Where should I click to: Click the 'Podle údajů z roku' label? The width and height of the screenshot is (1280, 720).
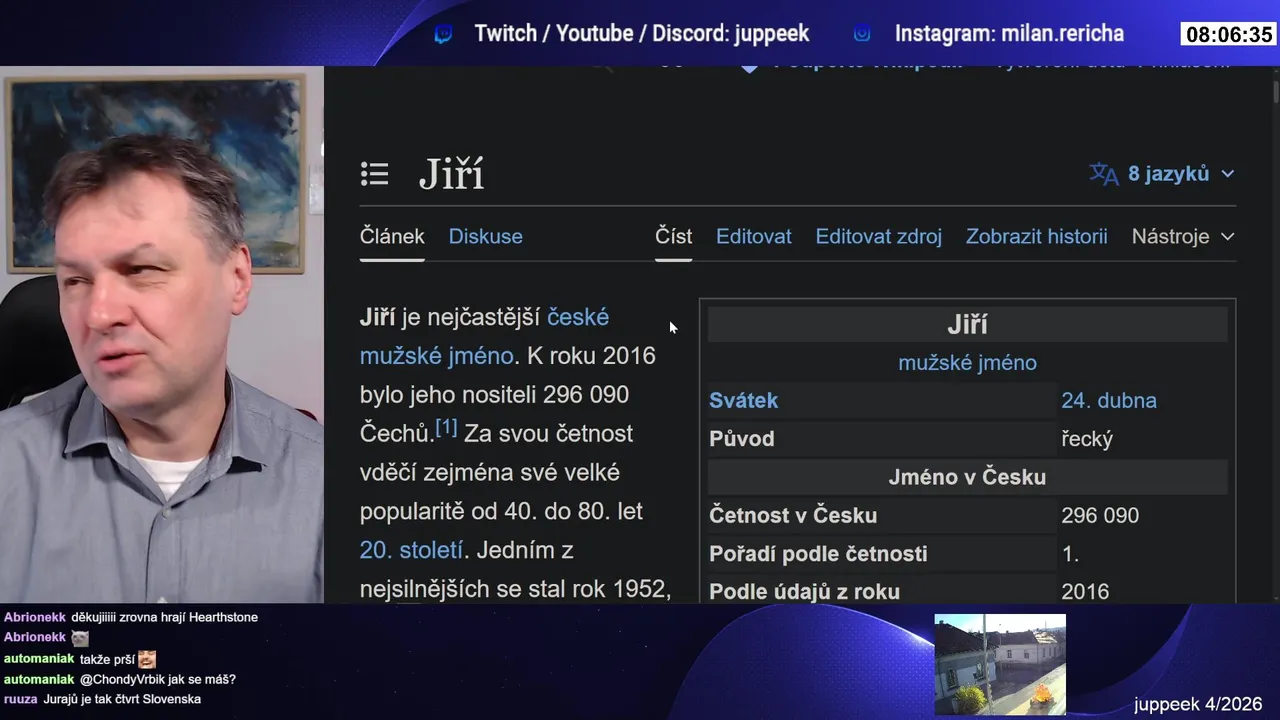click(804, 592)
